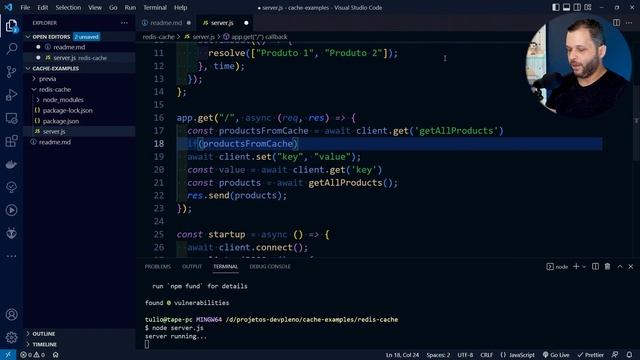Click errors and warnings count in status bar

pyautogui.click(x=33, y=355)
